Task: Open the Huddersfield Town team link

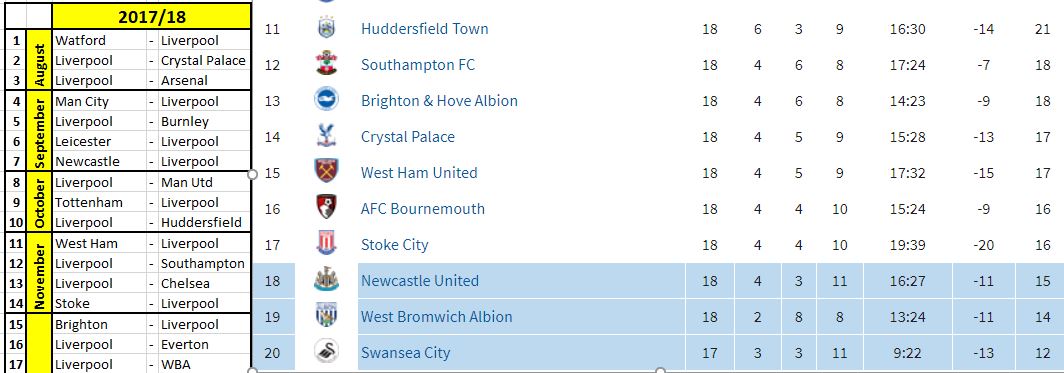Action: [x=424, y=28]
